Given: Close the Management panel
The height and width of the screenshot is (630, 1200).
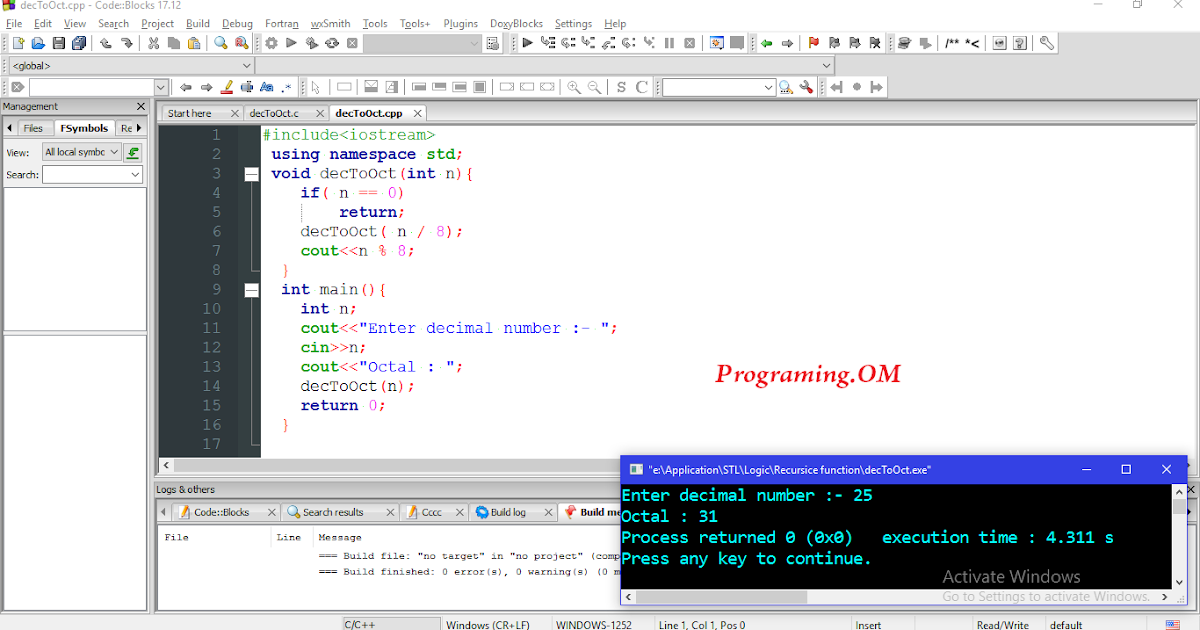Looking at the screenshot, I should (141, 106).
